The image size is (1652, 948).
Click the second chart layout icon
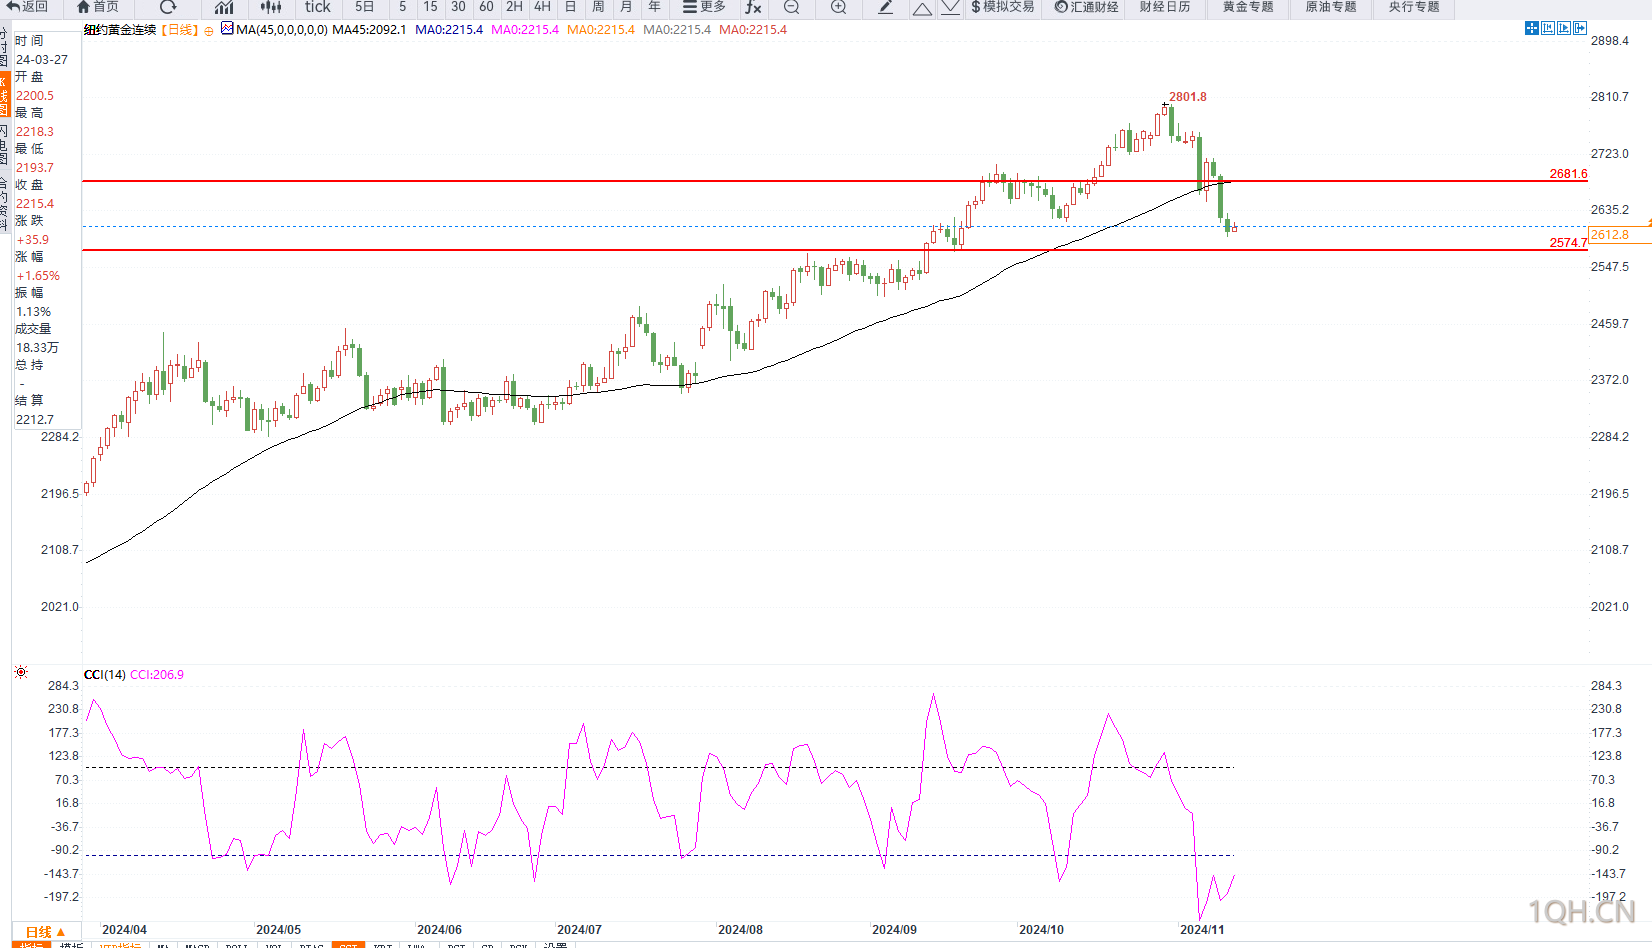[1548, 28]
